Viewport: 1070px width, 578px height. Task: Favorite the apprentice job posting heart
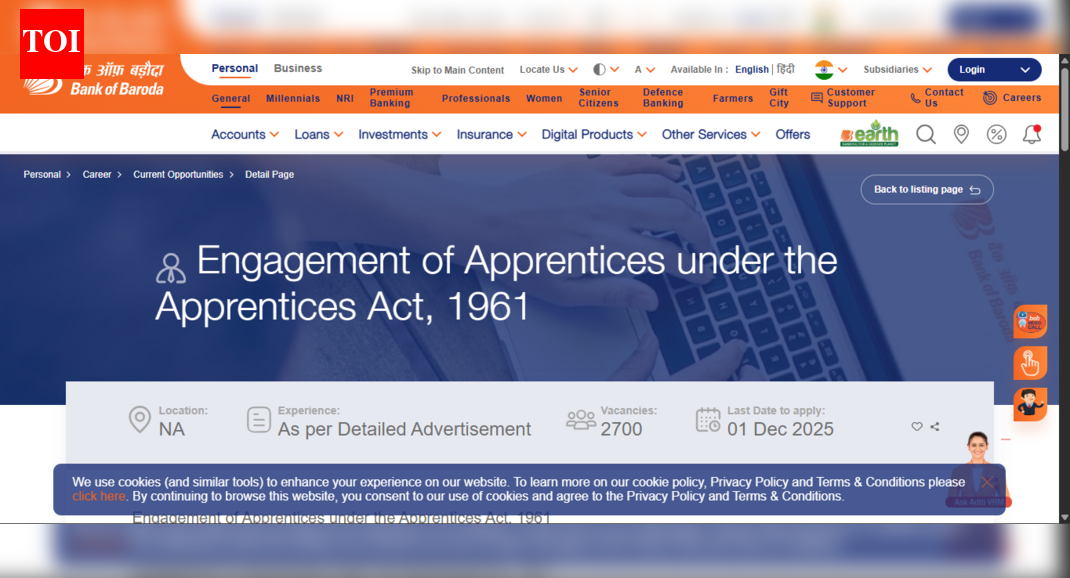pyautogui.click(x=916, y=426)
